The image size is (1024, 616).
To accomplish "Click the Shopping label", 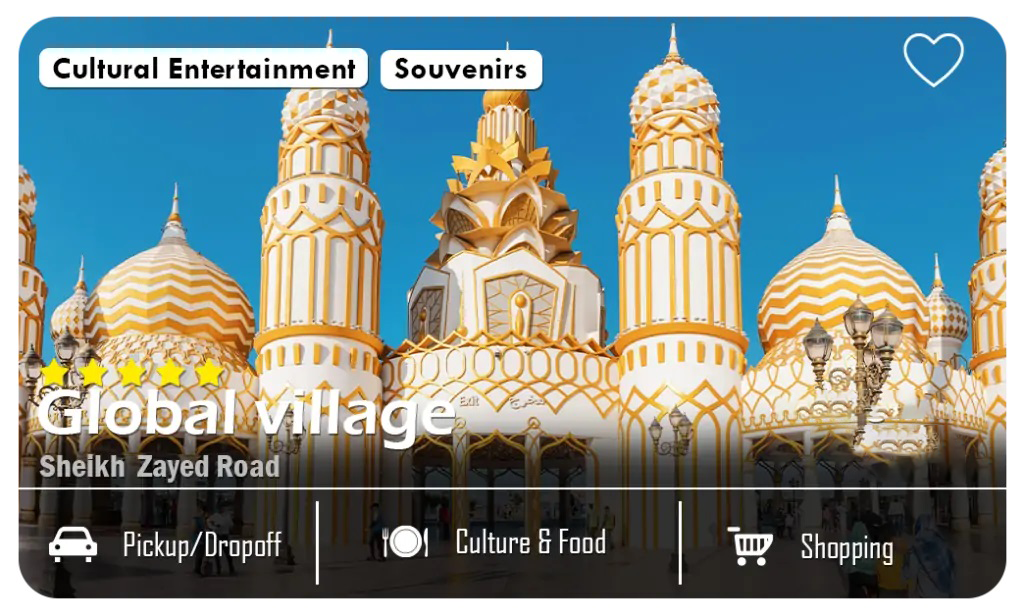I will (847, 547).
